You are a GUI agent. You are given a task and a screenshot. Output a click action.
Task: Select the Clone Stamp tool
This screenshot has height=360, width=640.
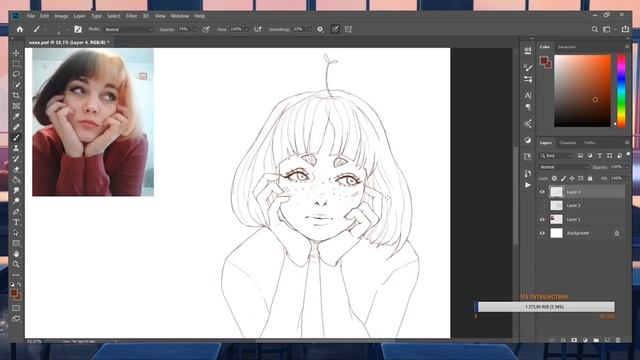pos(16,149)
